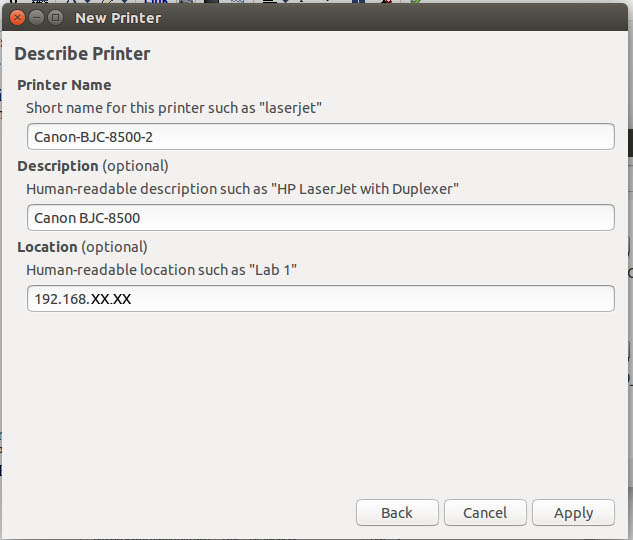This screenshot has width=633, height=540.
Task: Click into the Description input box
Action: [x=320, y=217]
